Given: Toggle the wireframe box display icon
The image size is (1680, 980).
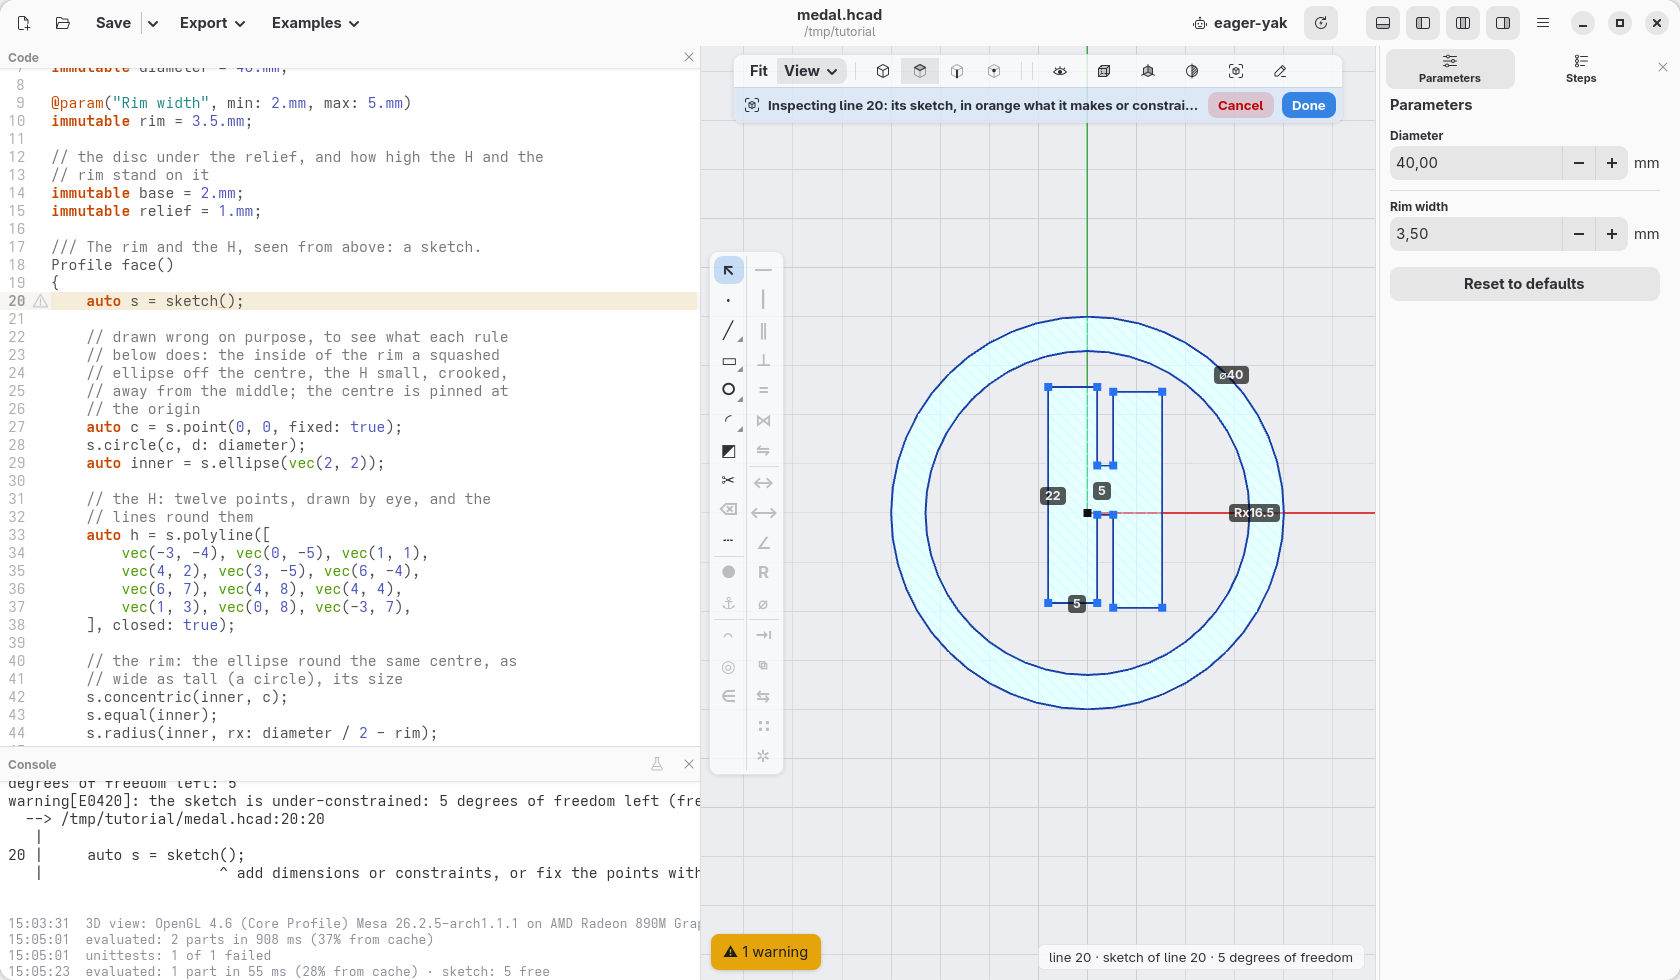Looking at the screenshot, I should pos(1104,71).
